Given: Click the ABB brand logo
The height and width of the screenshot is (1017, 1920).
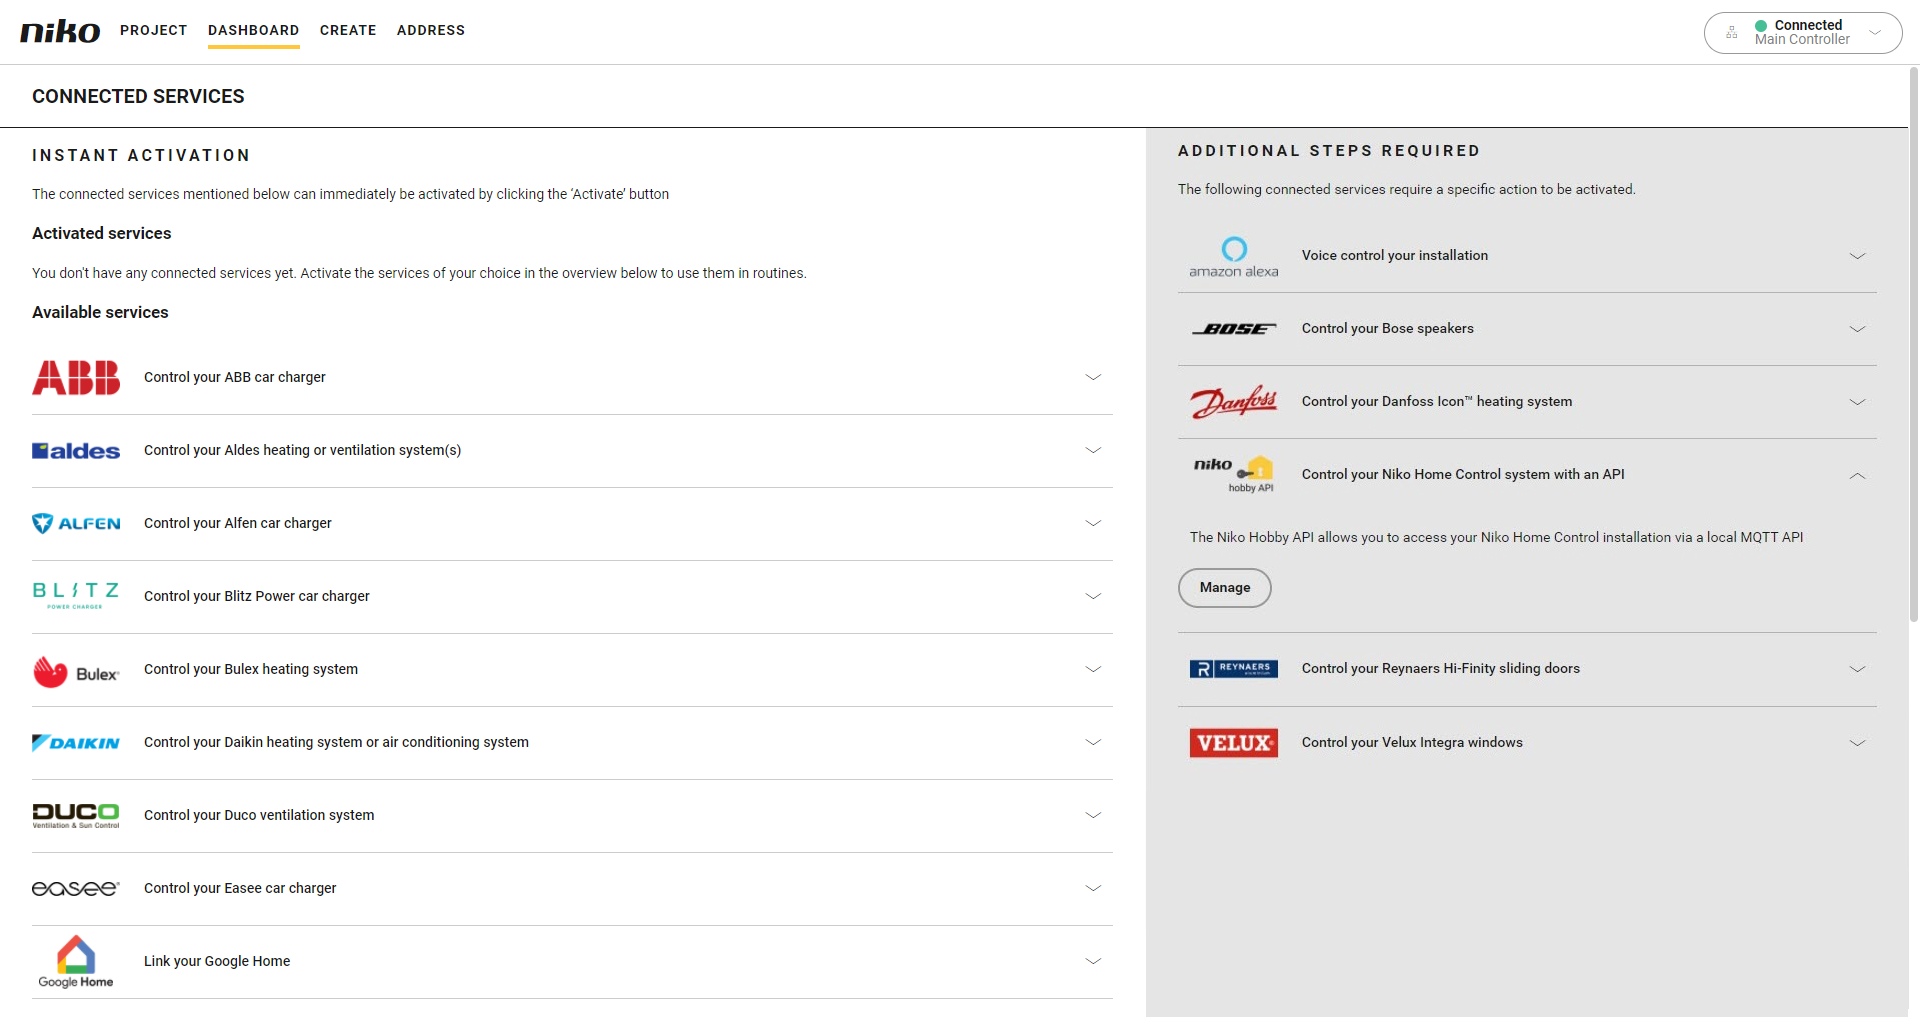Looking at the screenshot, I should pos(76,378).
